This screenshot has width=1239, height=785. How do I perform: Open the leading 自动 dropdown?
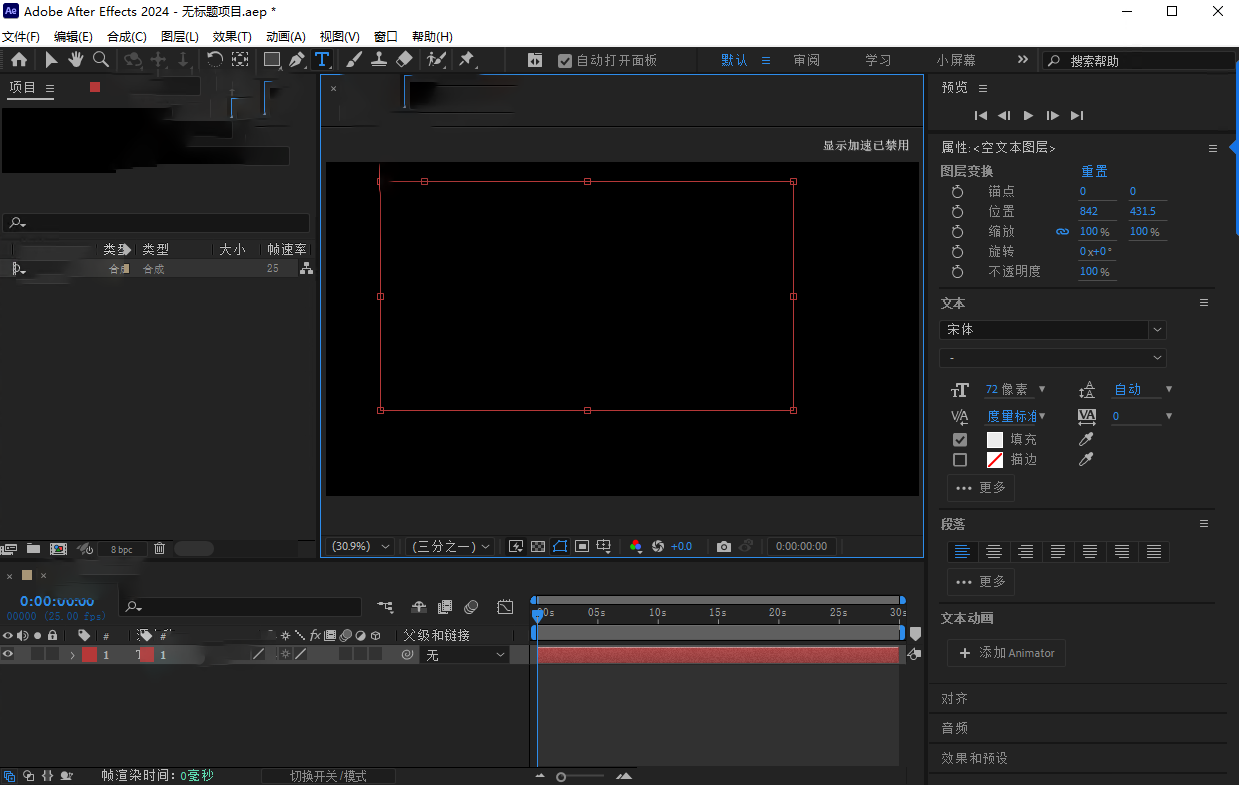tap(1169, 389)
